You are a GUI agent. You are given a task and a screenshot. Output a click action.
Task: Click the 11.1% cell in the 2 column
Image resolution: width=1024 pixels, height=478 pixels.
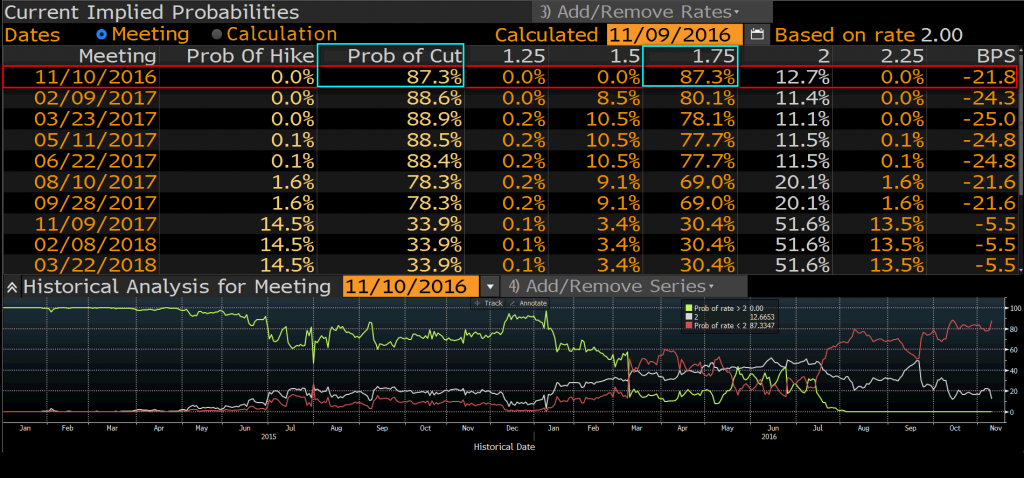pyautogui.click(x=803, y=119)
